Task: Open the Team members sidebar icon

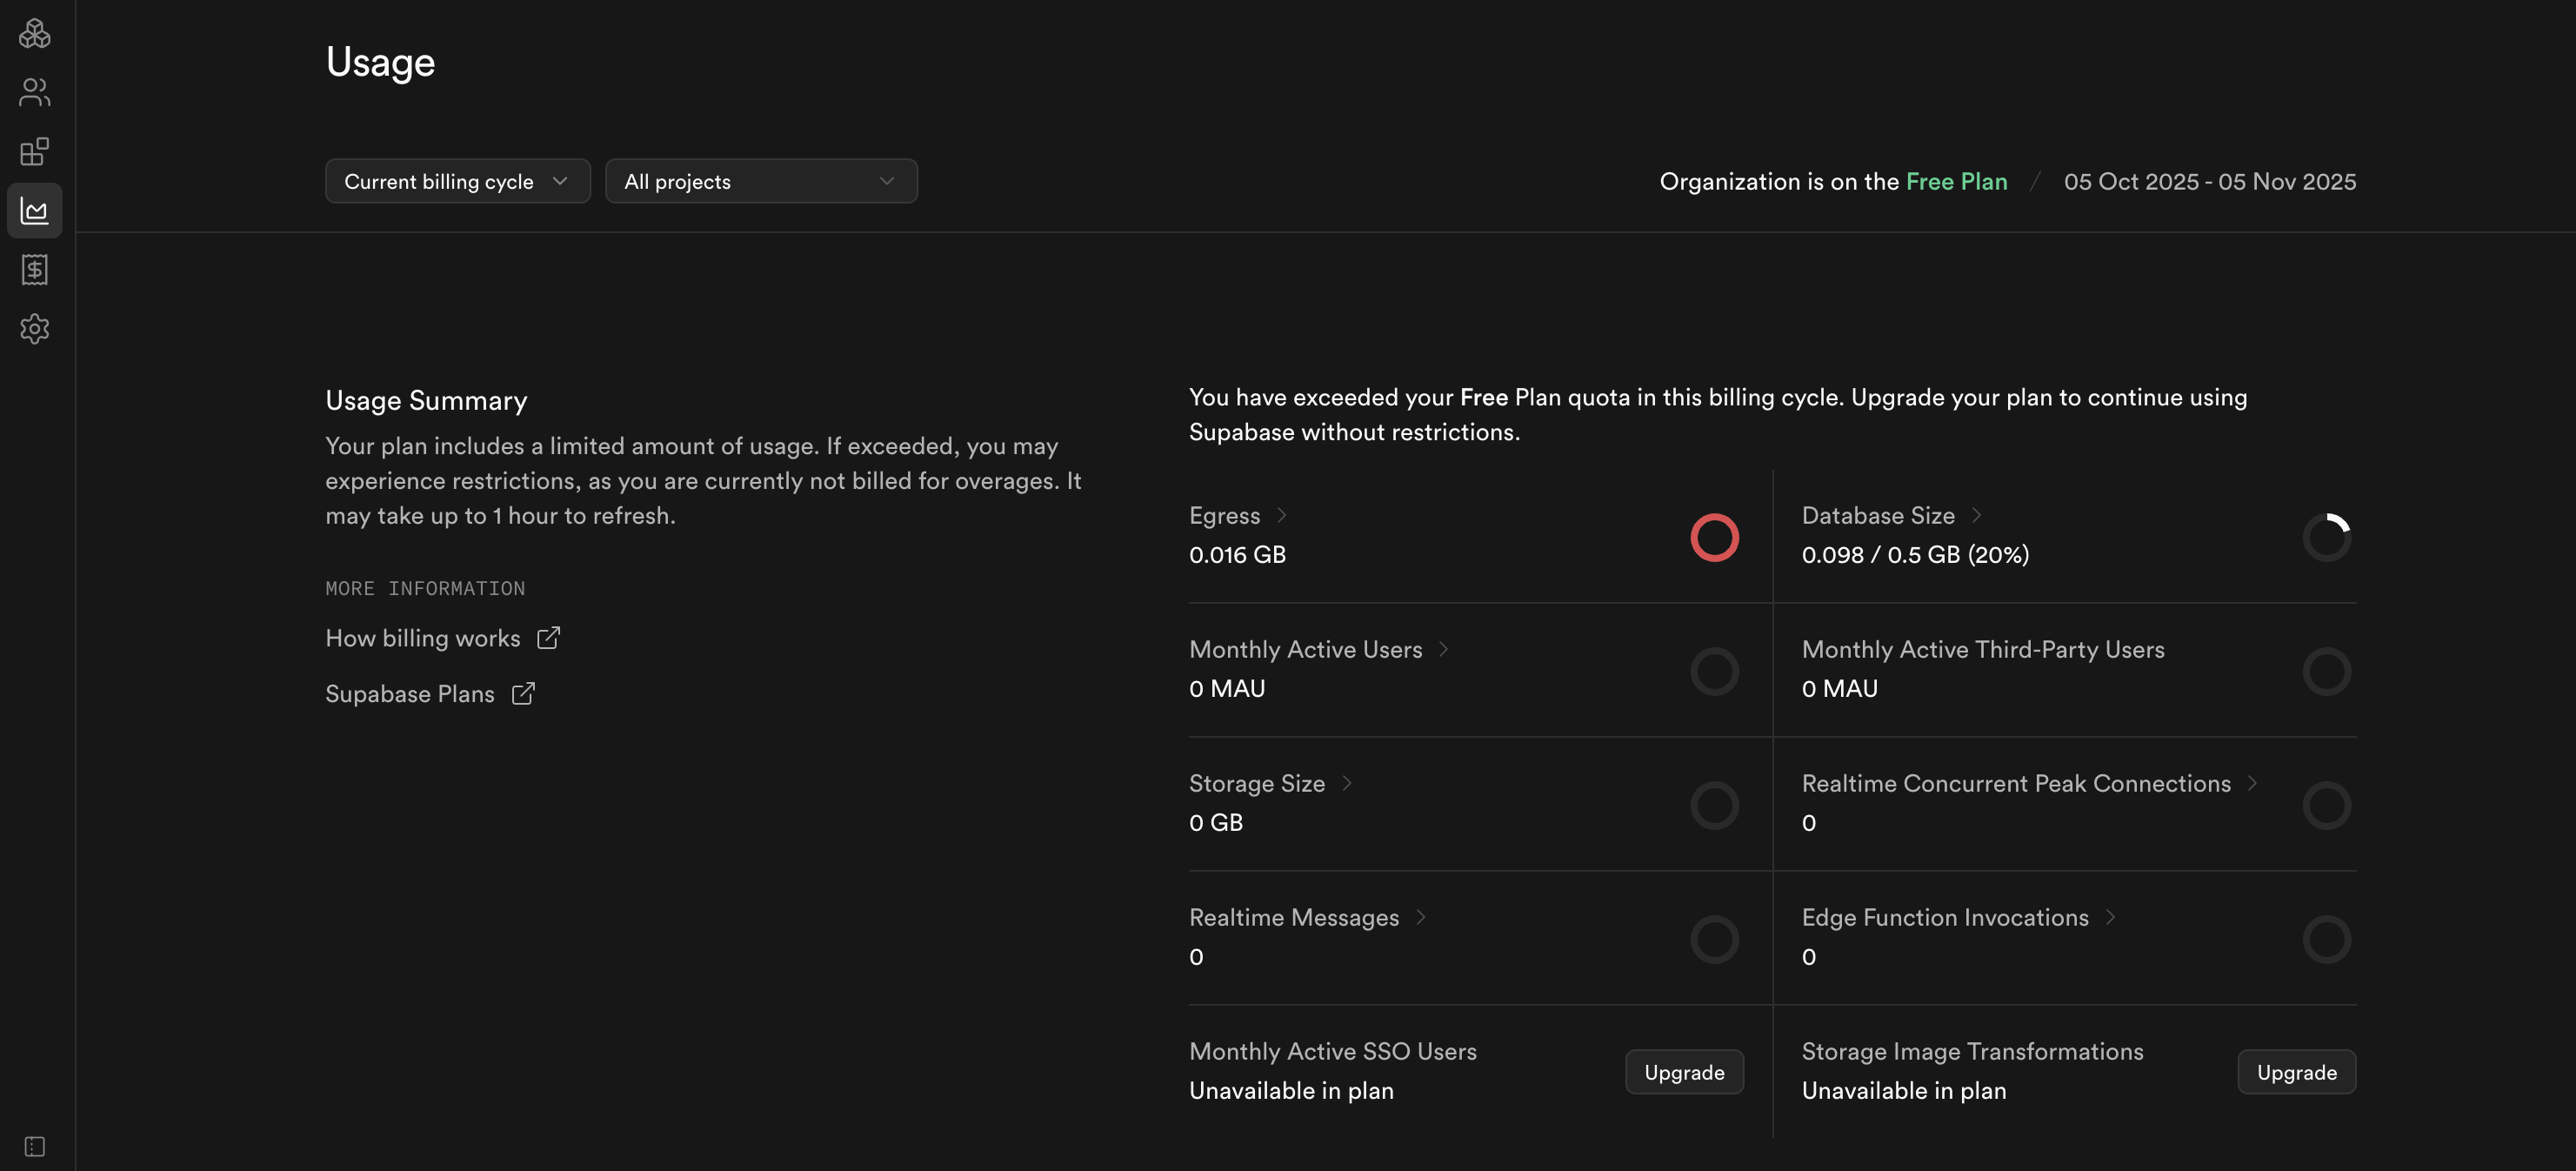Action: coord(34,93)
